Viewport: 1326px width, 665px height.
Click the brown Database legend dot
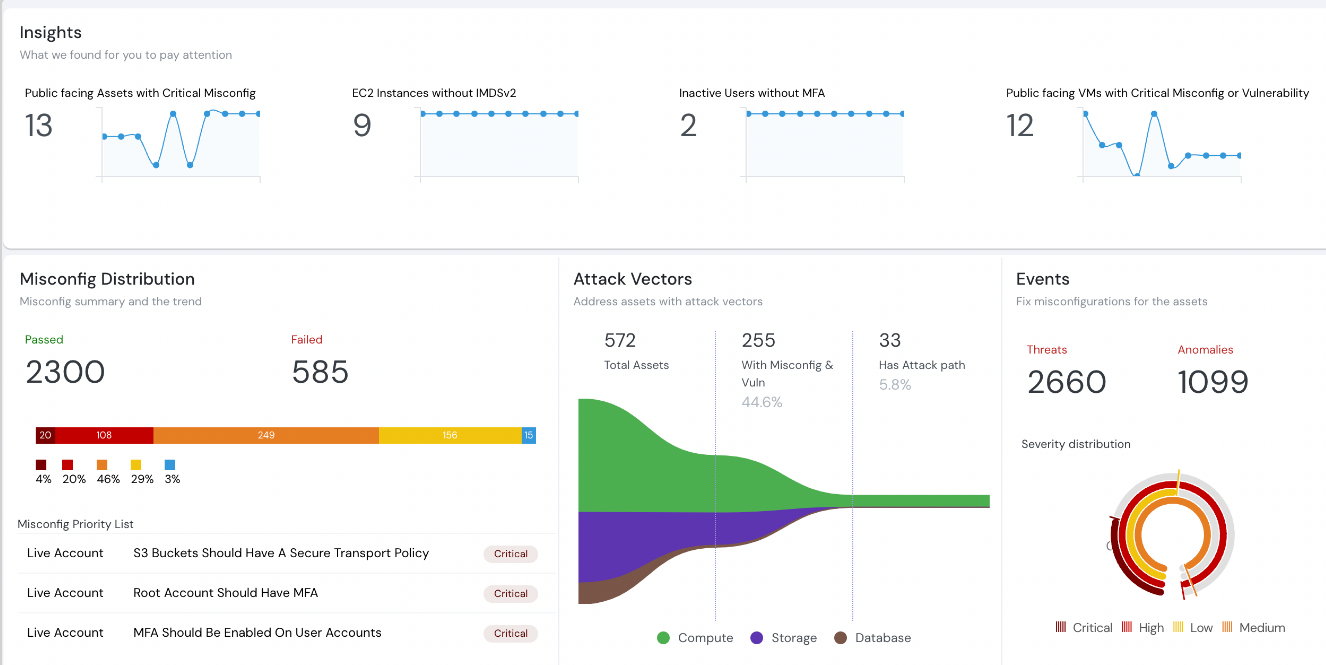click(x=841, y=638)
